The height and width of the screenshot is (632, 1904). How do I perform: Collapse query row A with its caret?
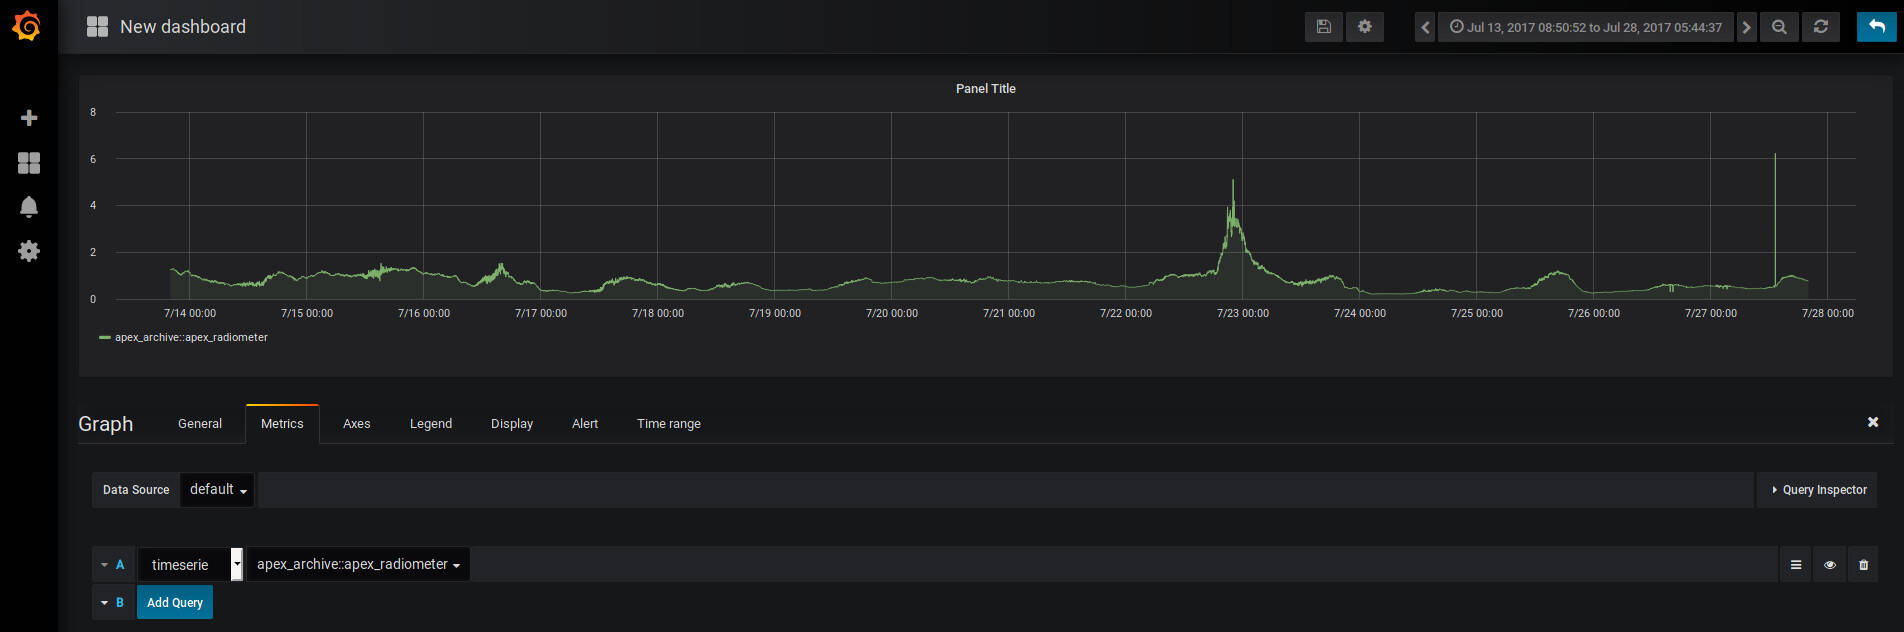pos(104,565)
